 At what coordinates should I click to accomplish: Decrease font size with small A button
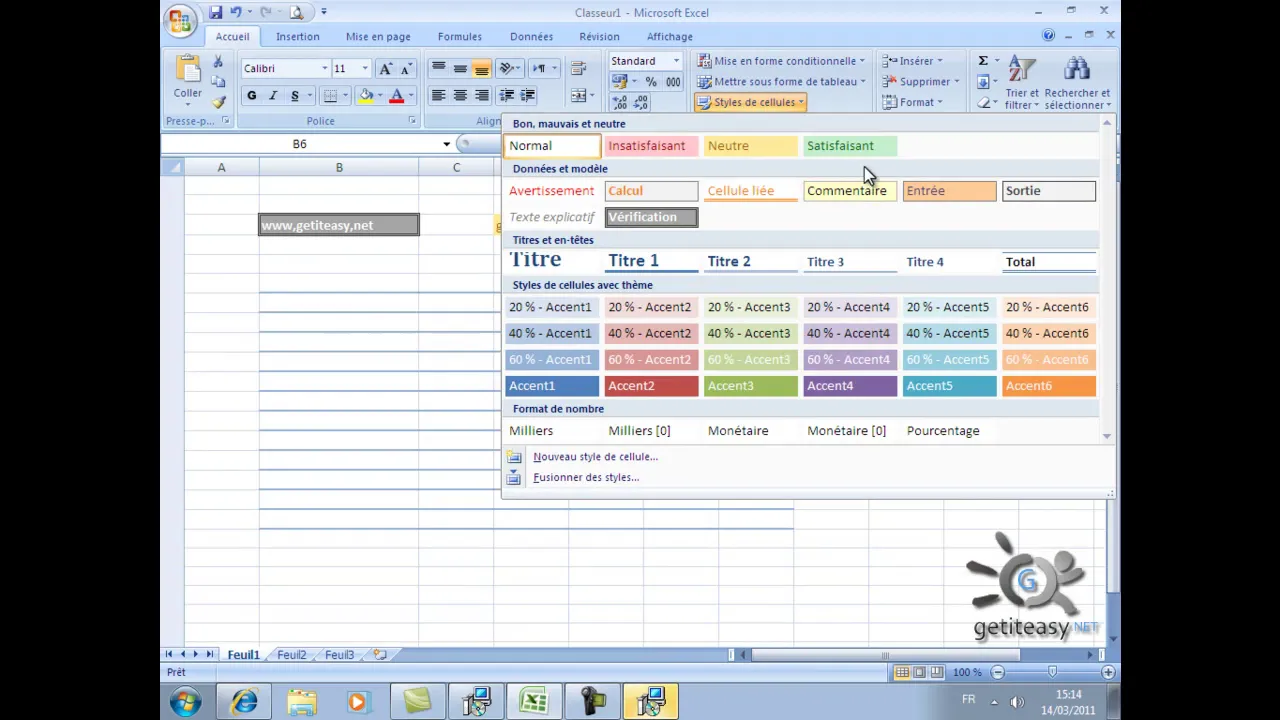pyautogui.click(x=406, y=68)
